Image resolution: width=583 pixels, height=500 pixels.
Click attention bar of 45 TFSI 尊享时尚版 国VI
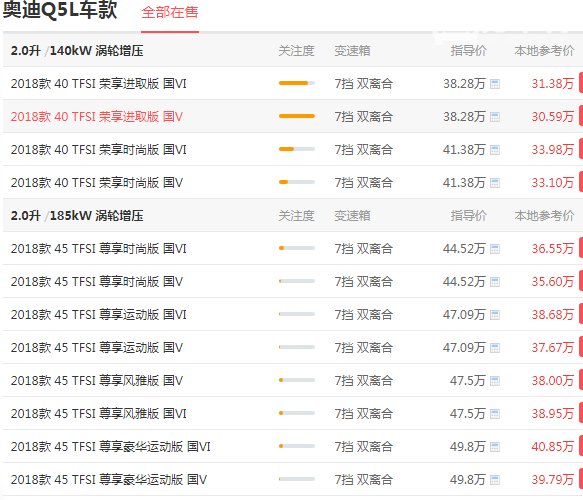point(297,248)
